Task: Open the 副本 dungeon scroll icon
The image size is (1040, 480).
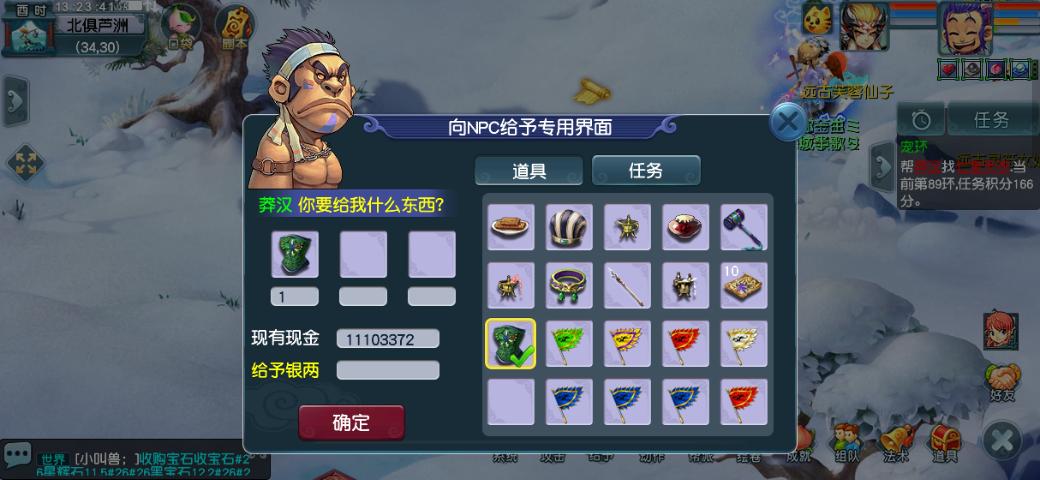Action: [x=234, y=27]
